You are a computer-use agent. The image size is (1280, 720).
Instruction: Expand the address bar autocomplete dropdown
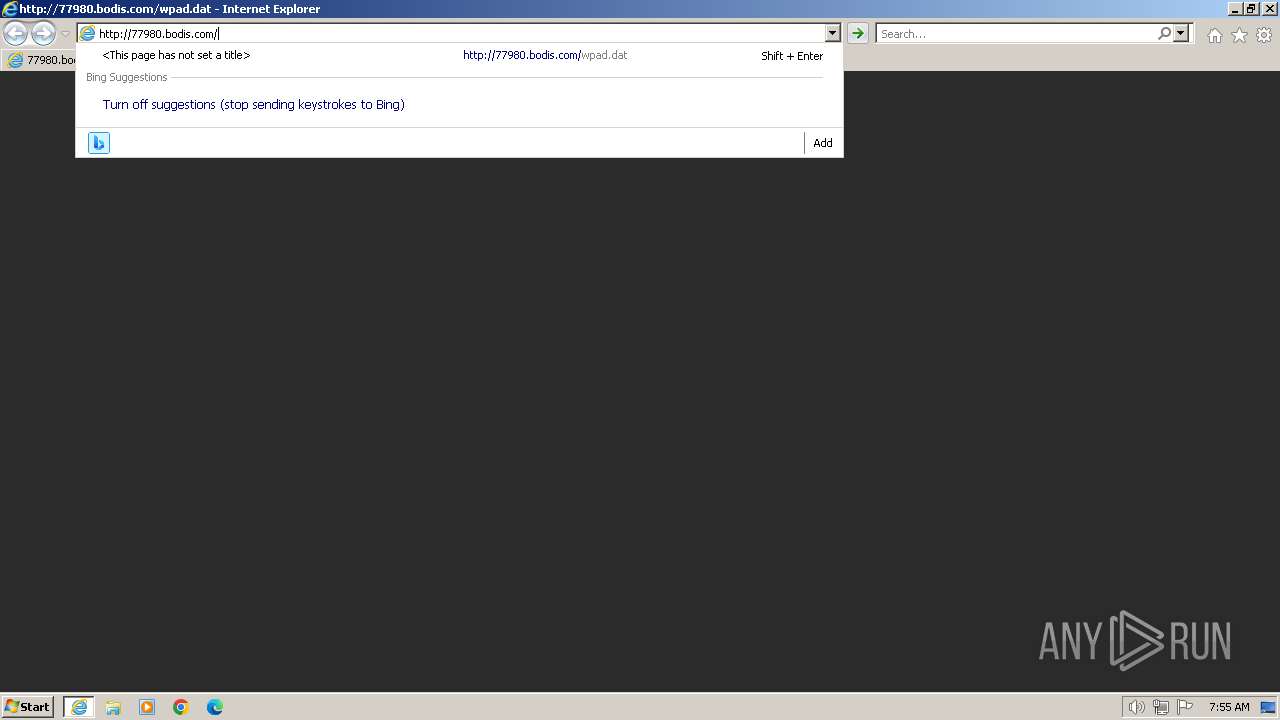(x=832, y=34)
